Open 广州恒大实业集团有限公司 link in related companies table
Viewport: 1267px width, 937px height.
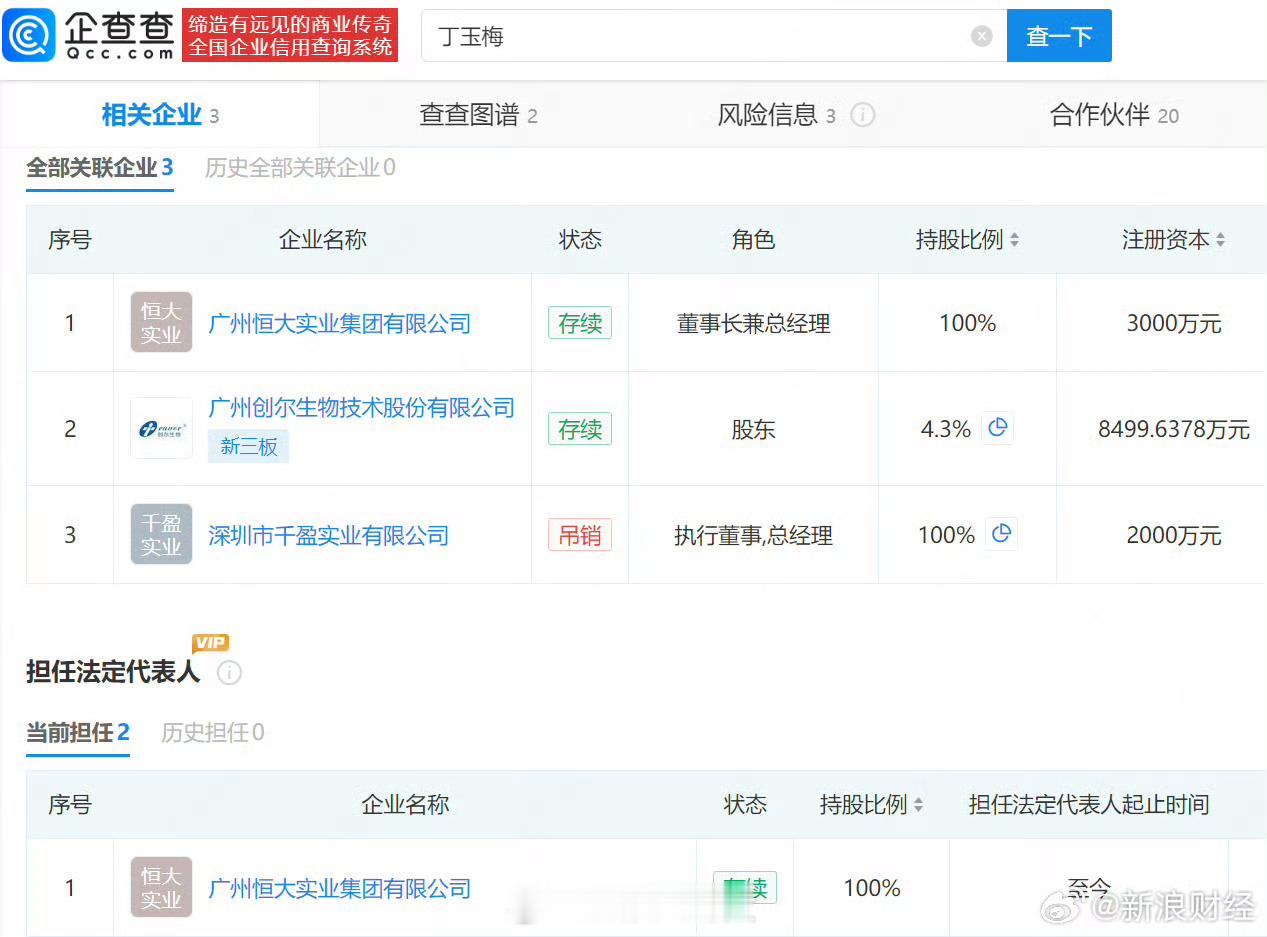339,323
